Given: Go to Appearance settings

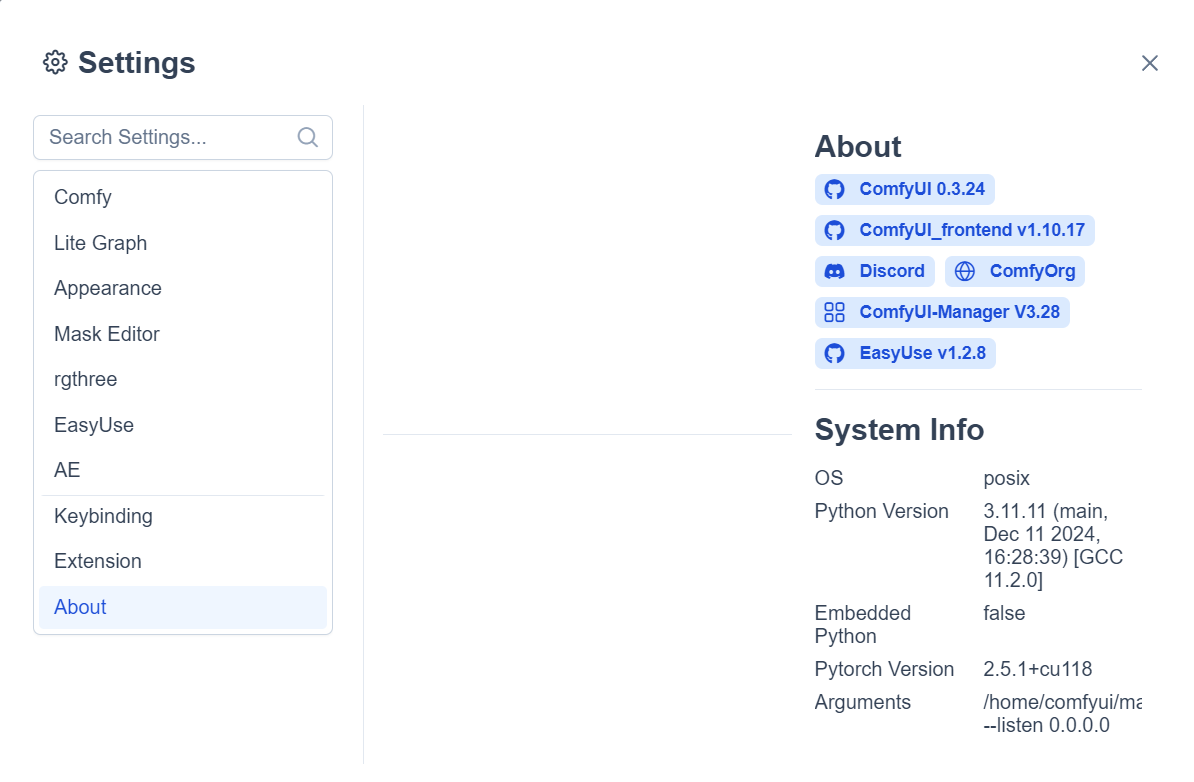Looking at the screenshot, I should (108, 288).
